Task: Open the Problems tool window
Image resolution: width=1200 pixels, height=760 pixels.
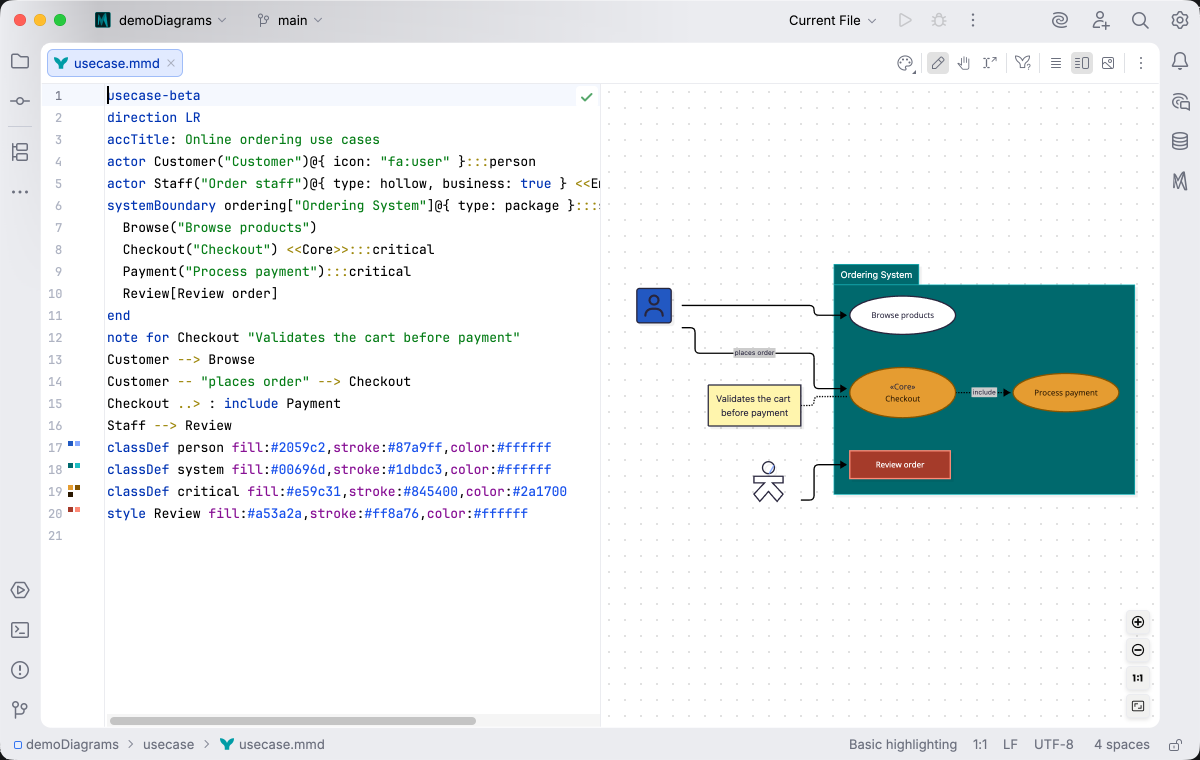Action: tap(20, 670)
